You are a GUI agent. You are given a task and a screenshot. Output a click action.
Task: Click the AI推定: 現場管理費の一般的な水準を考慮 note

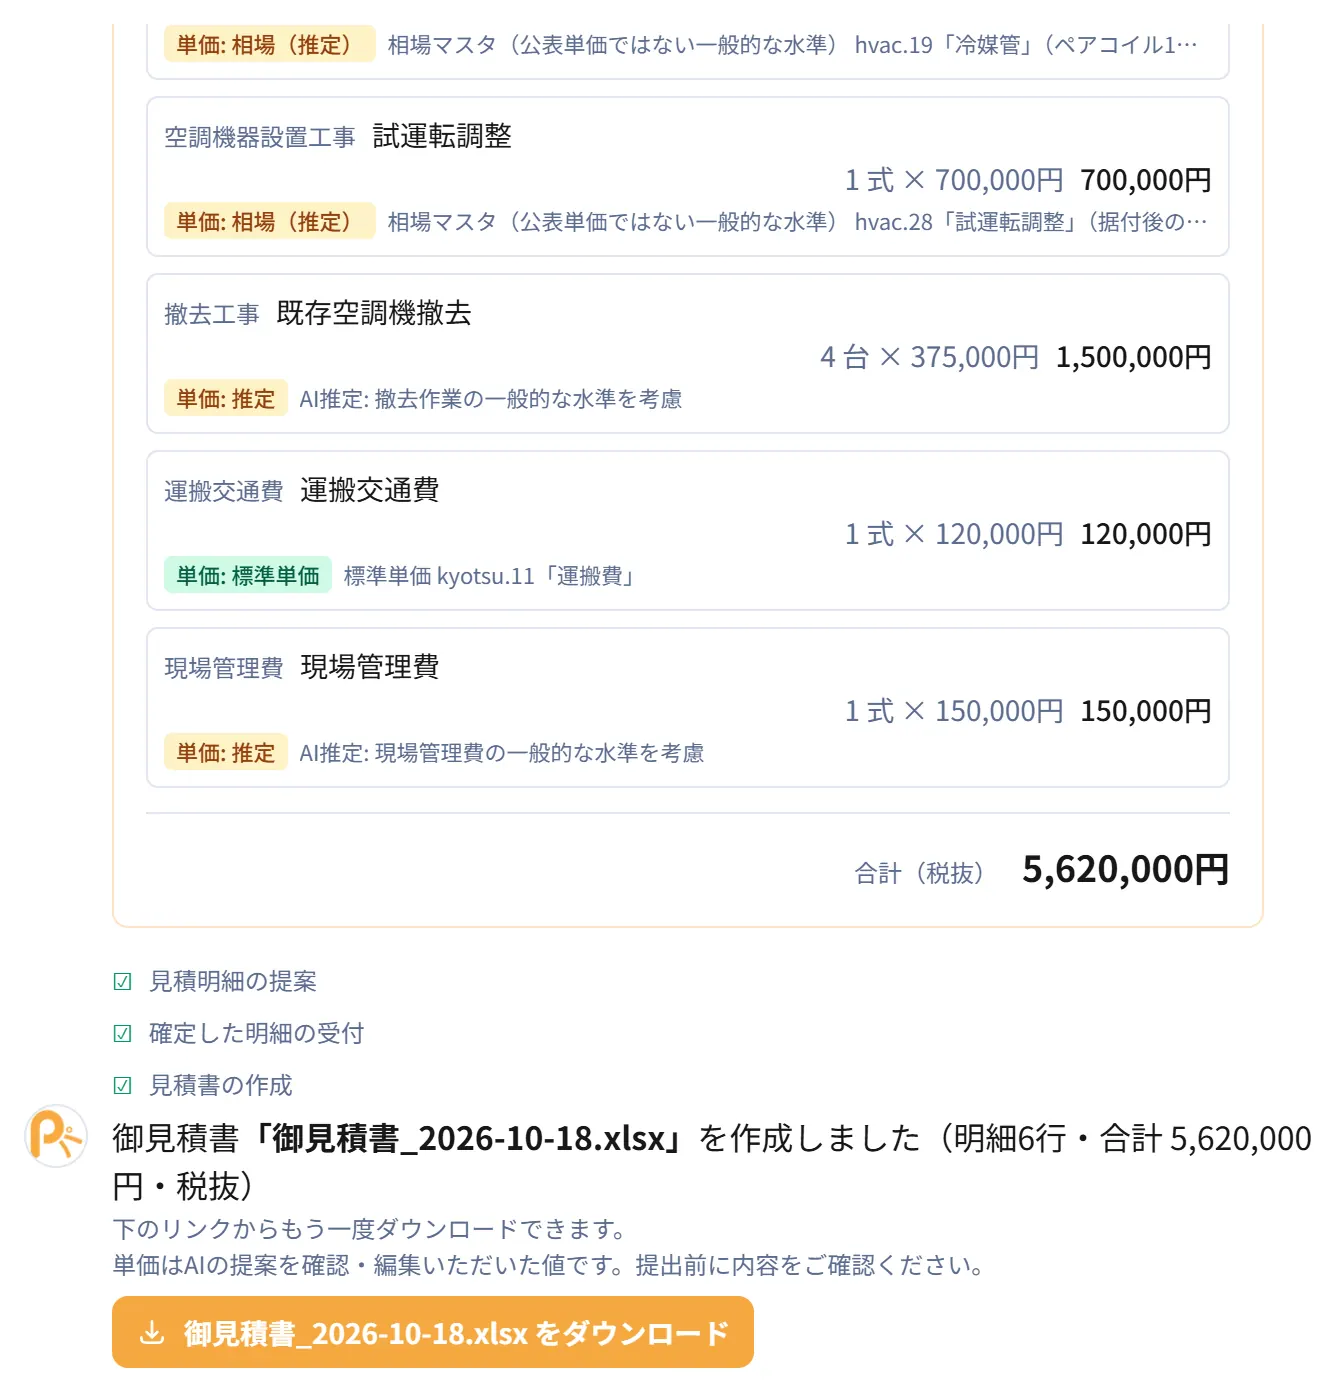(502, 753)
